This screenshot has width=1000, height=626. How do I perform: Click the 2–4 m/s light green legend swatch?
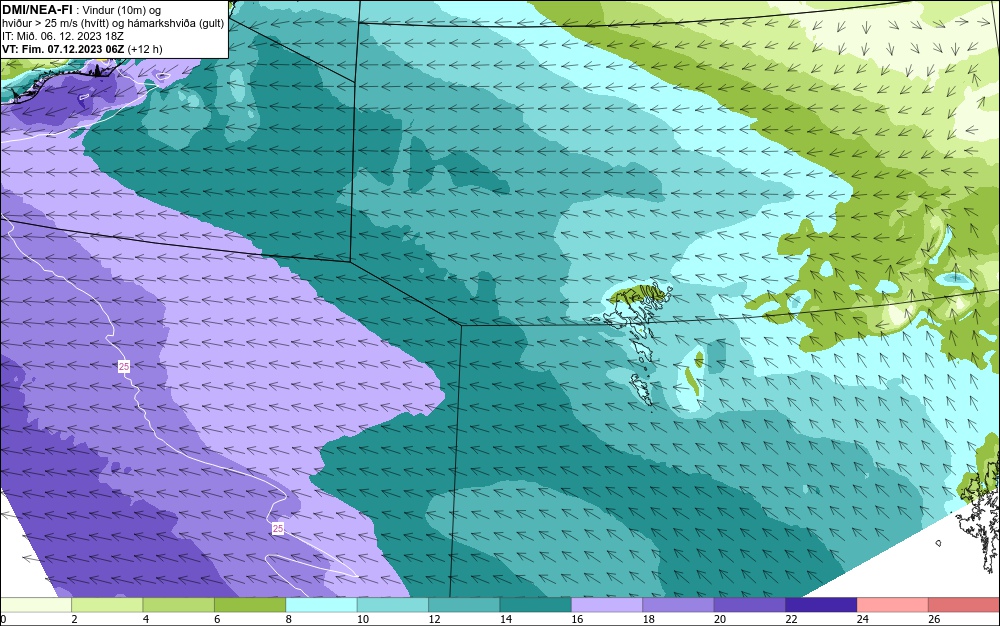[x=107, y=605]
